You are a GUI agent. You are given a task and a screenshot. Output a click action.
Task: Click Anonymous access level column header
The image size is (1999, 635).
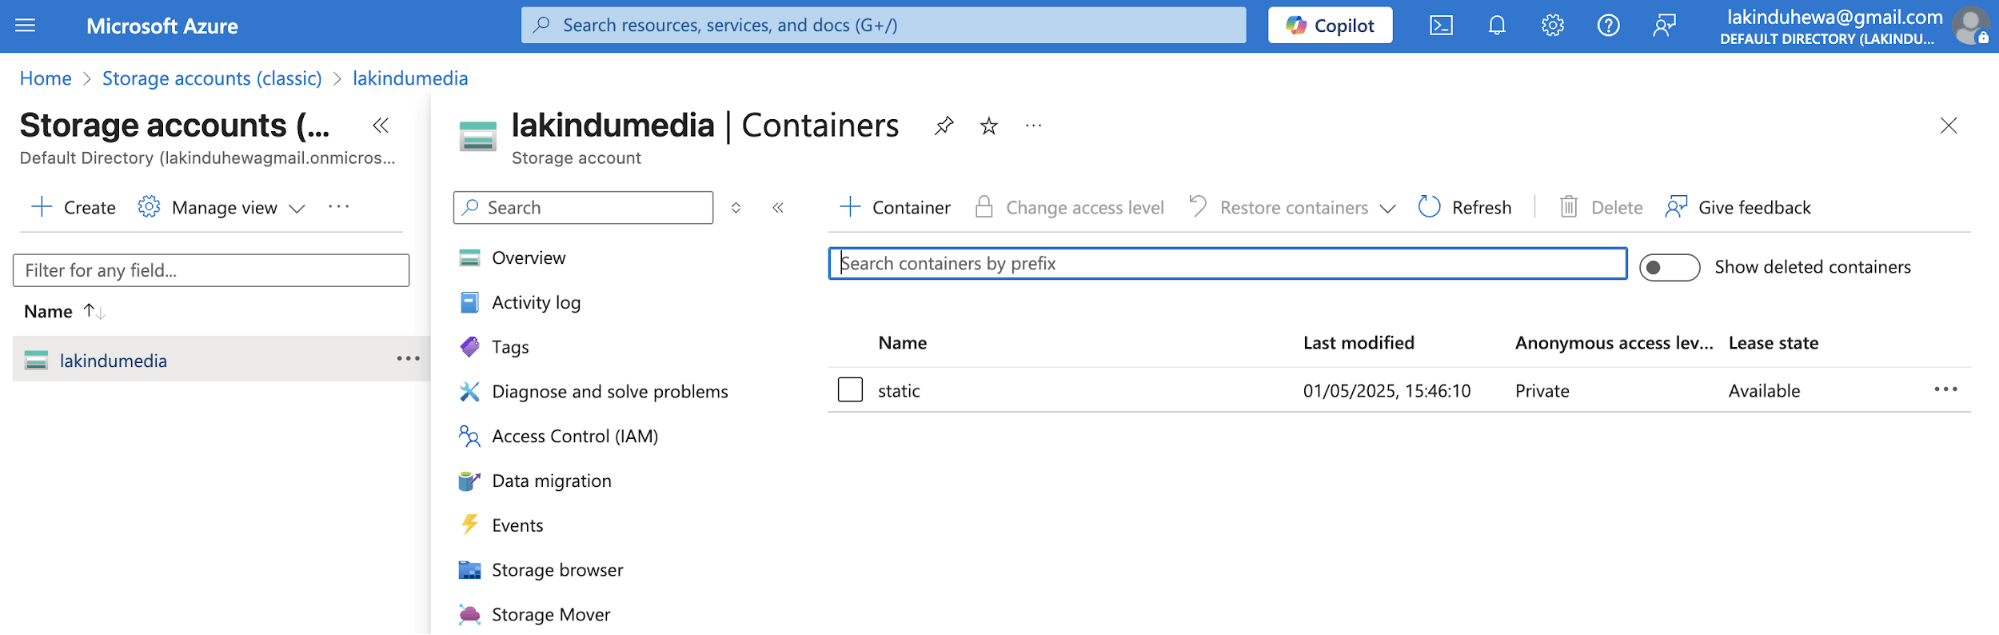pos(1614,343)
